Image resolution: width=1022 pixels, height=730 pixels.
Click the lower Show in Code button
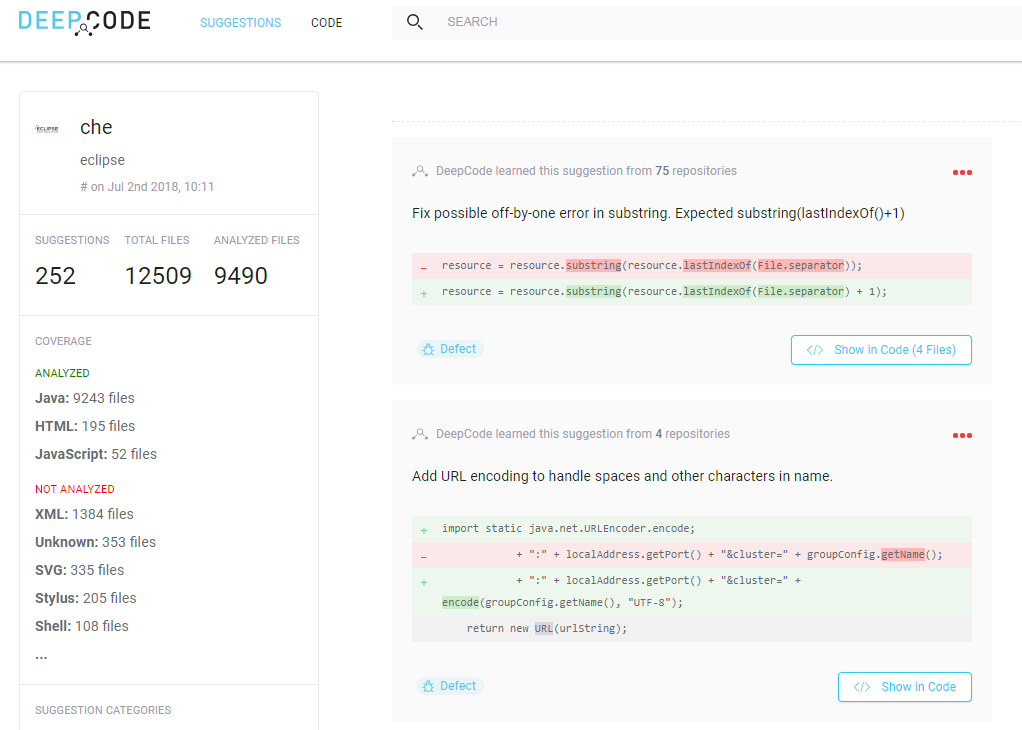click(x=904, y=687)
